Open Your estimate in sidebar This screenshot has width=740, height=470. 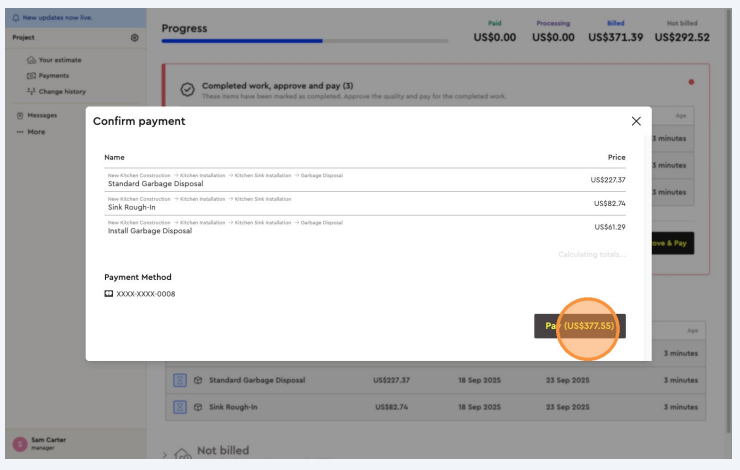[x=60, y=60]
